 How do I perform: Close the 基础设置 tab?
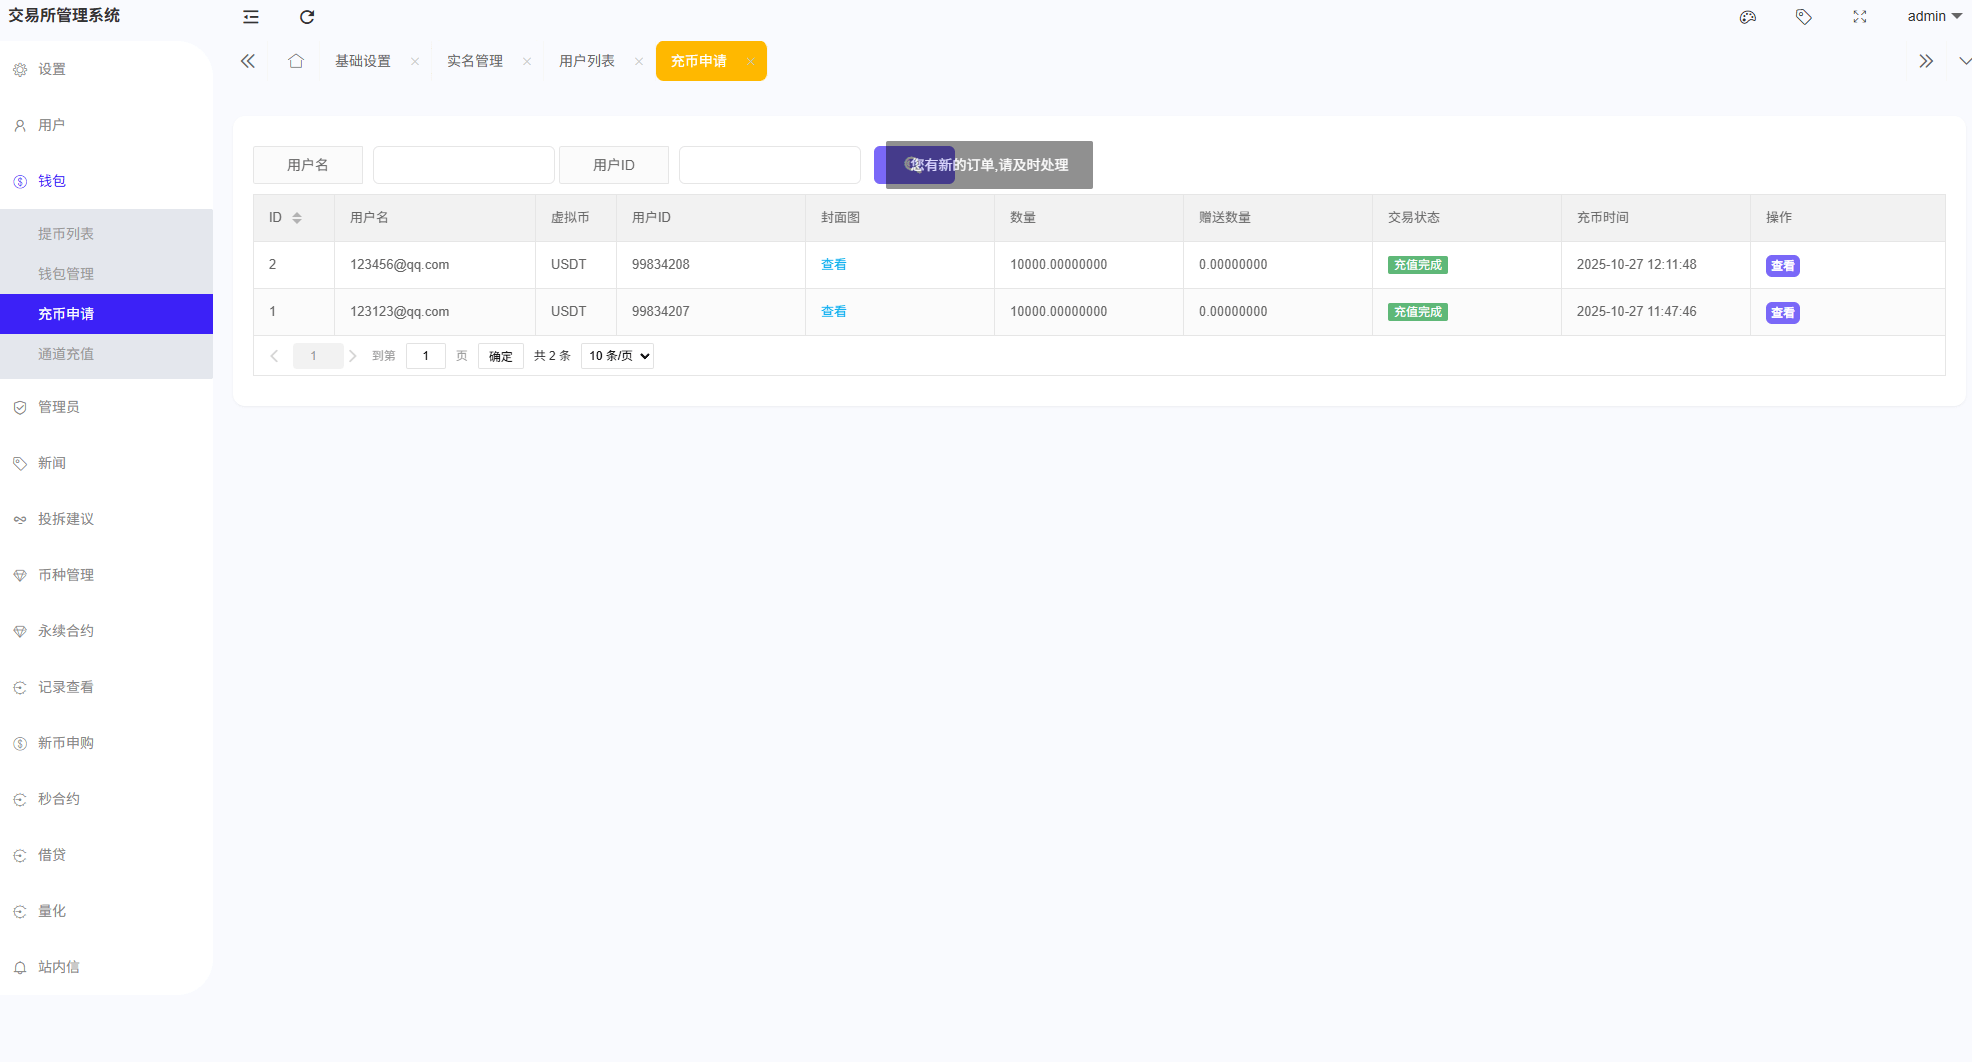coord(415,62)
